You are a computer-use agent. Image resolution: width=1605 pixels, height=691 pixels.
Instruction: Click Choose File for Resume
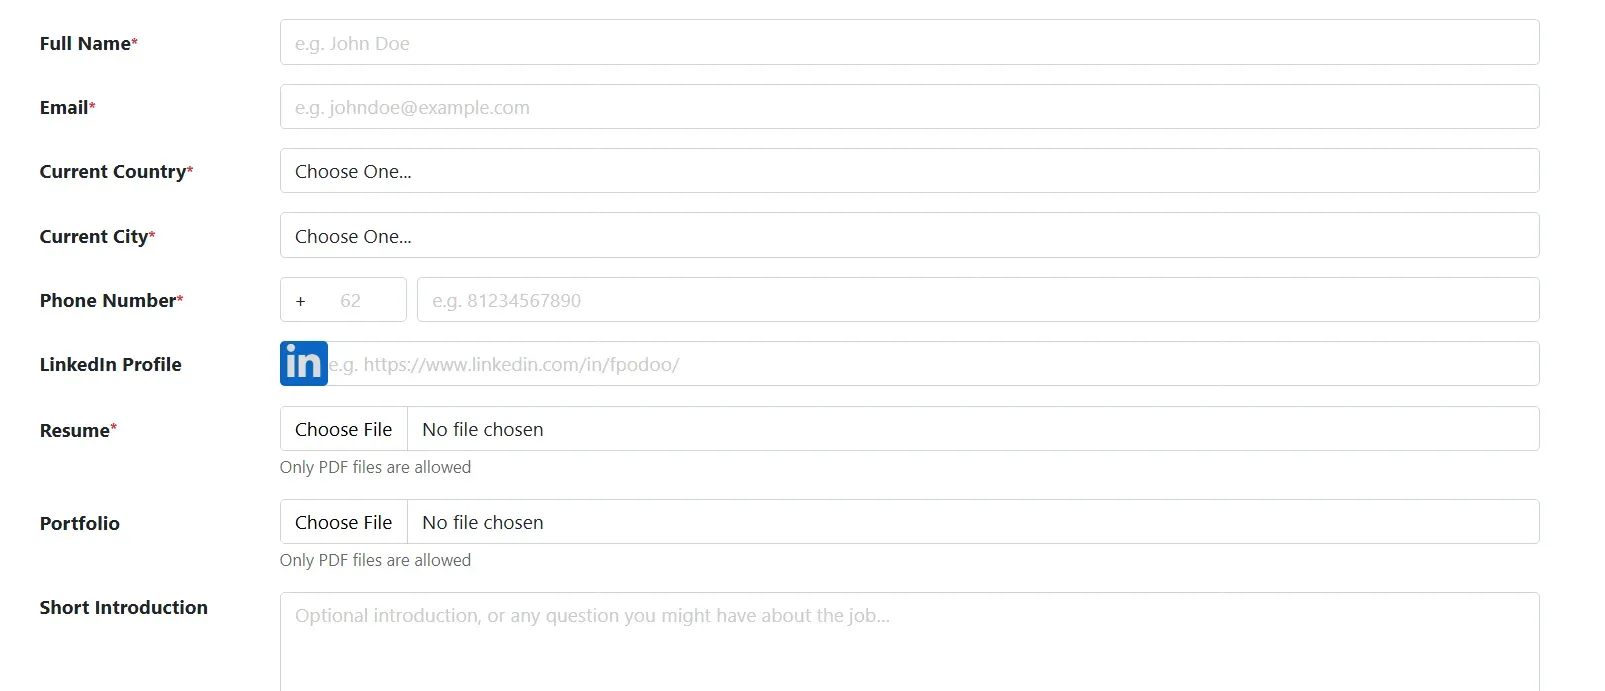344,429
